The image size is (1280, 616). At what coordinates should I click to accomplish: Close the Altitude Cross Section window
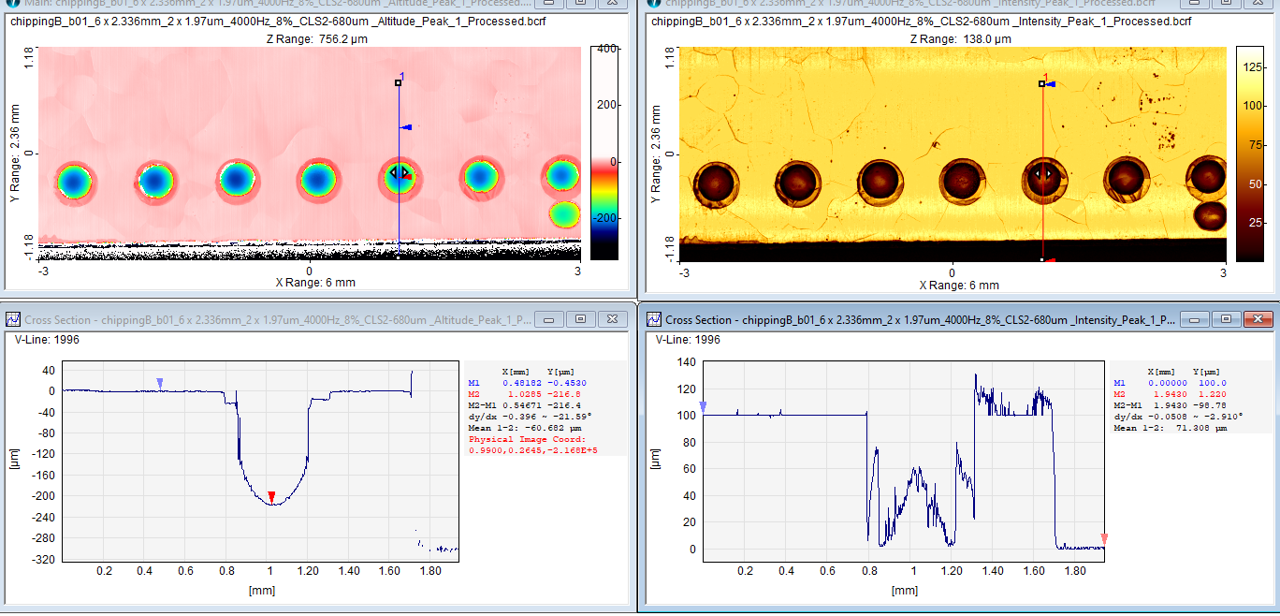[x=613, y=320]
